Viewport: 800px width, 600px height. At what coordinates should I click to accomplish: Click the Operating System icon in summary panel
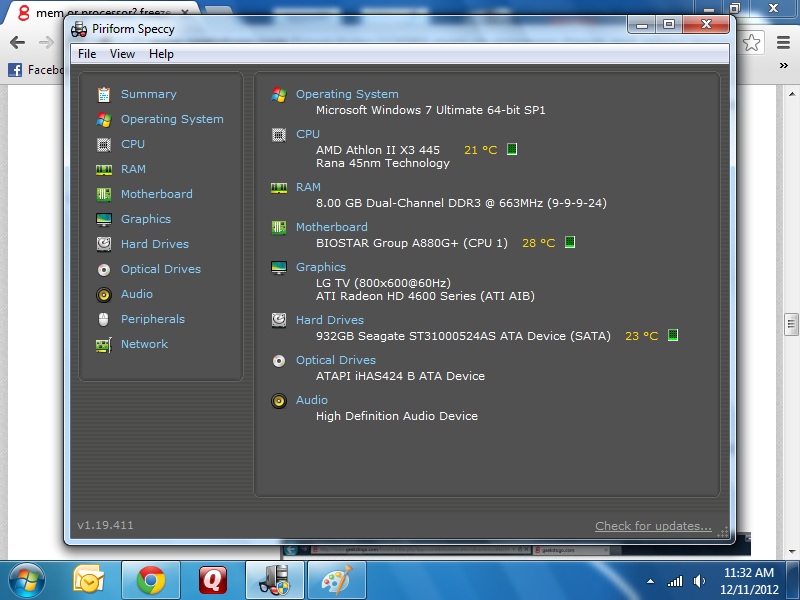point(279,94)
